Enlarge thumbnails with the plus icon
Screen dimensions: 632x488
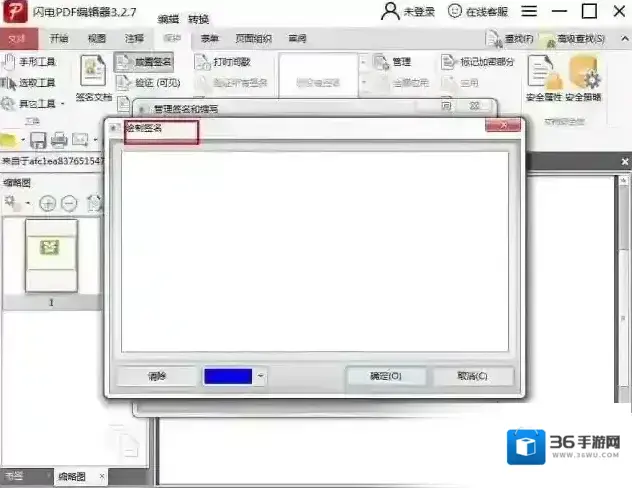(47, 203)
